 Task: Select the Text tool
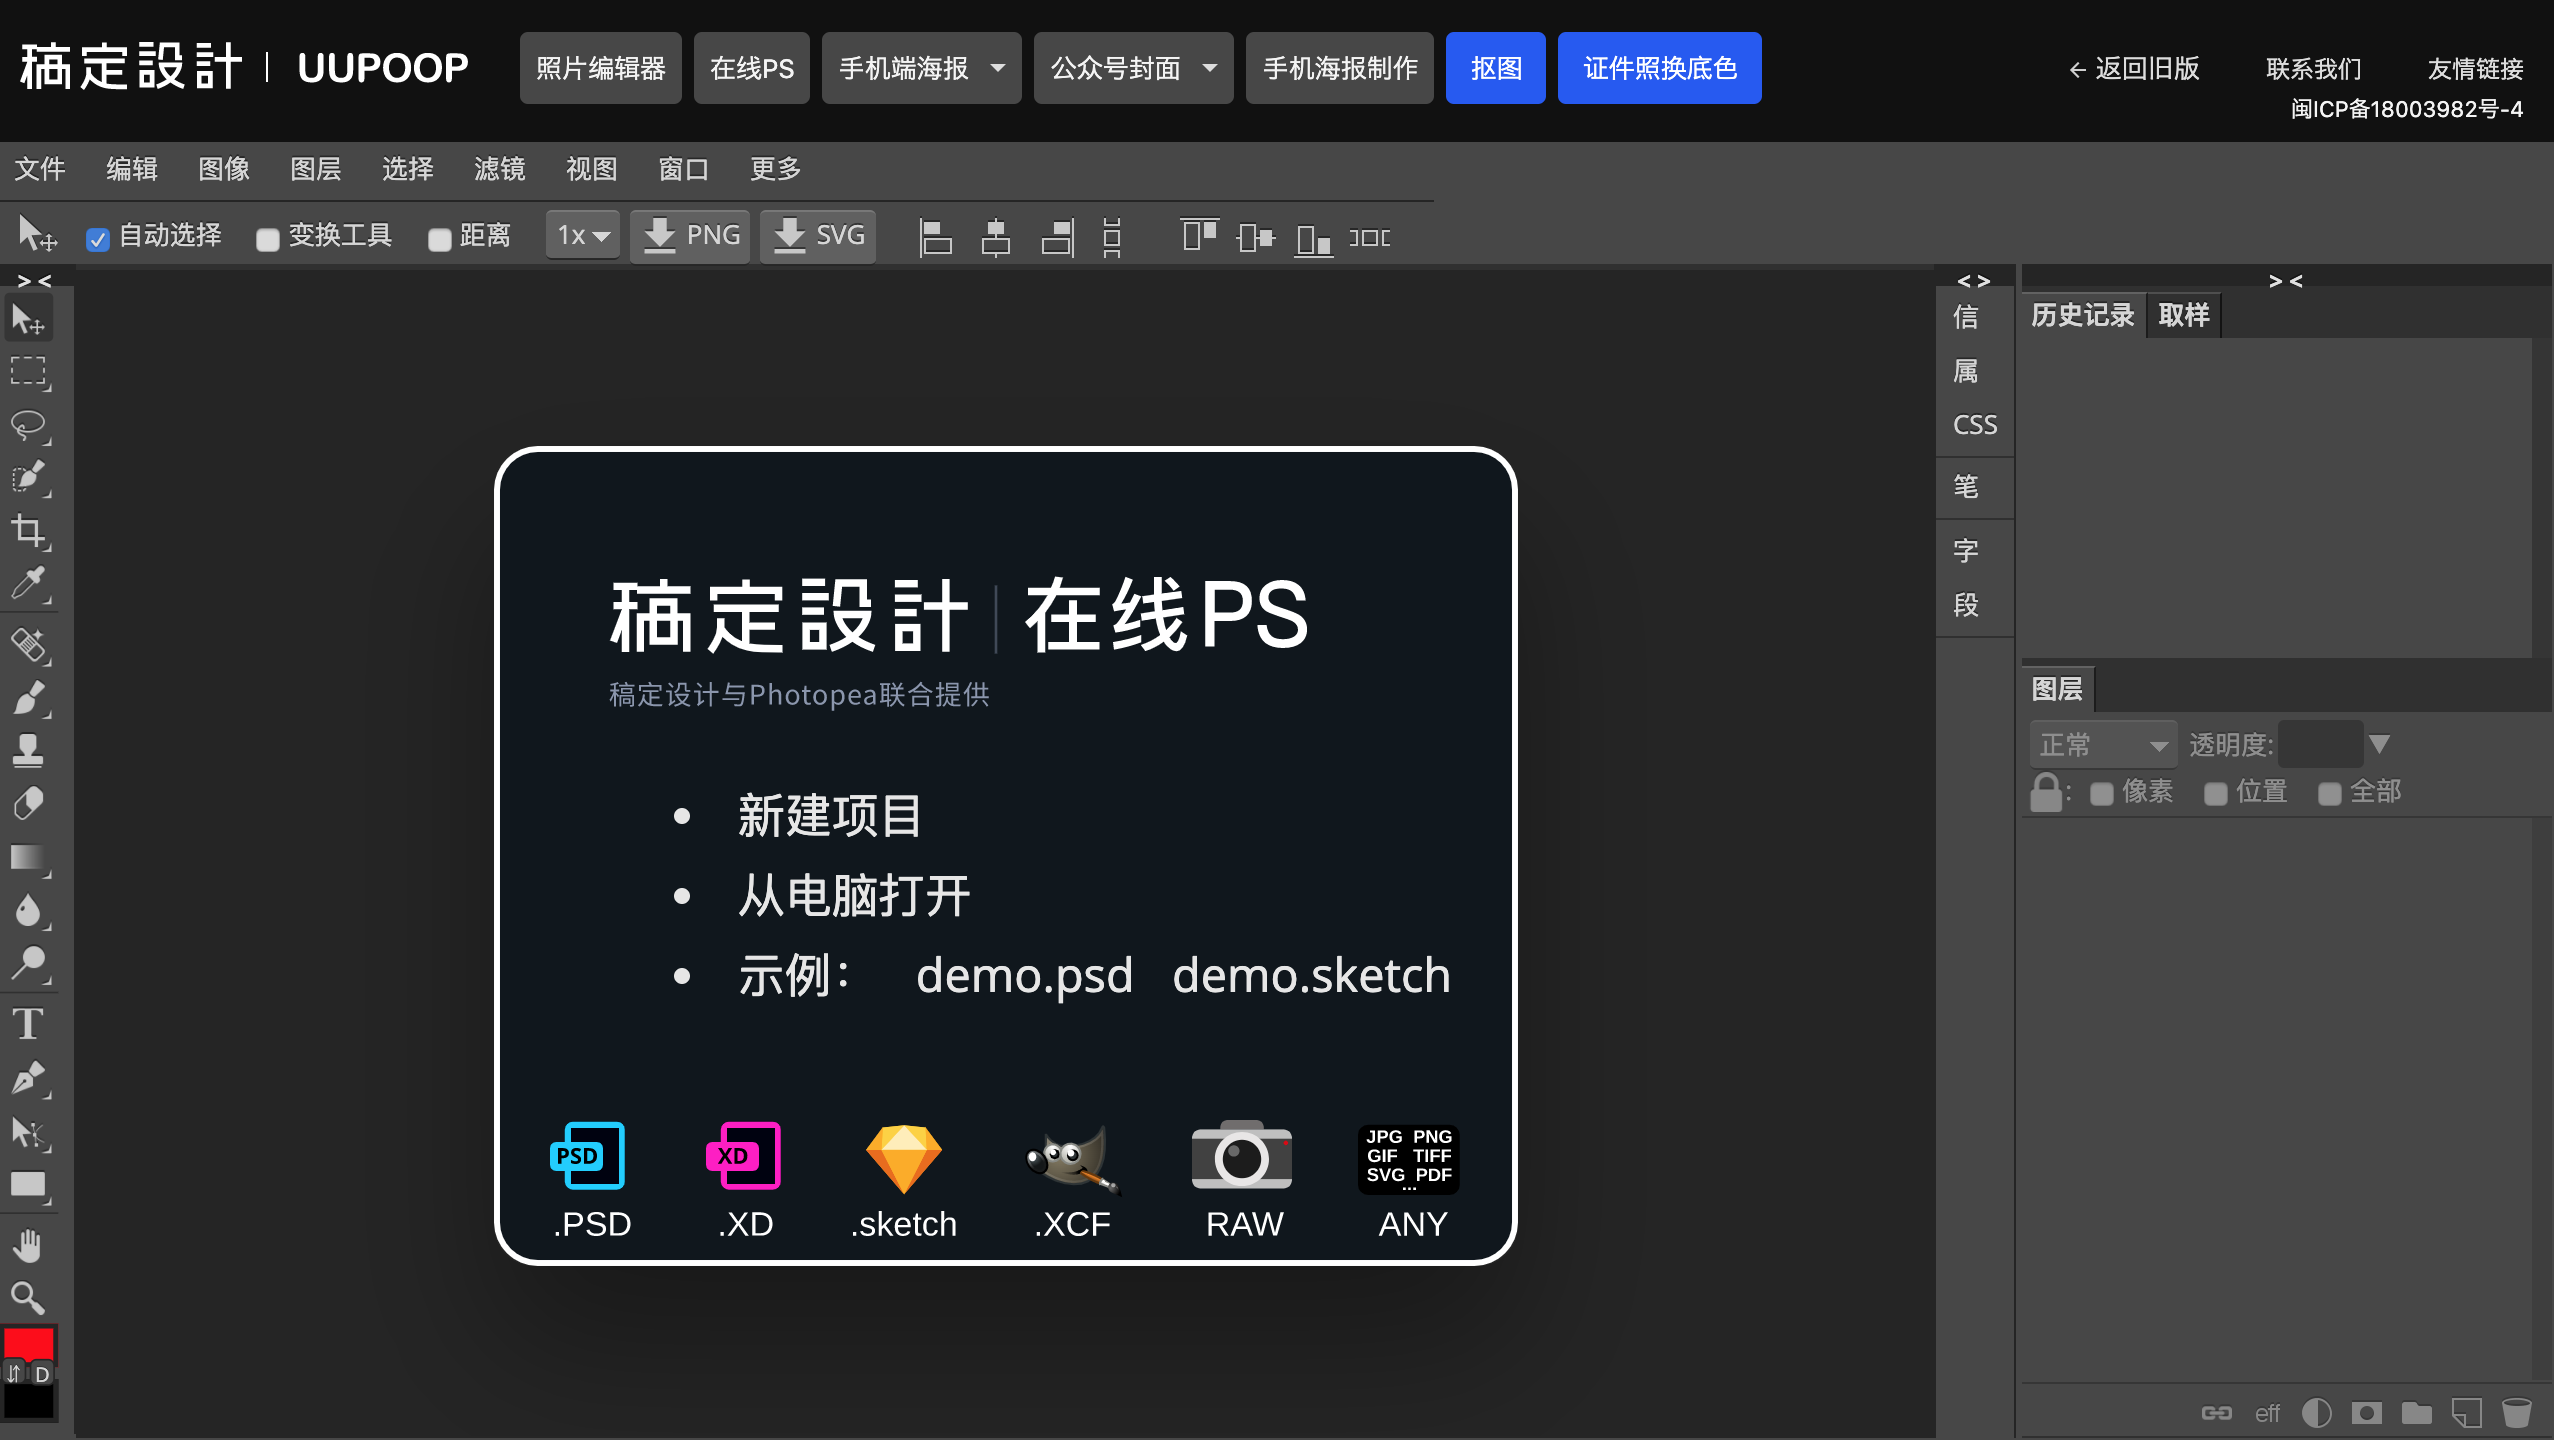click(28, 1024)
